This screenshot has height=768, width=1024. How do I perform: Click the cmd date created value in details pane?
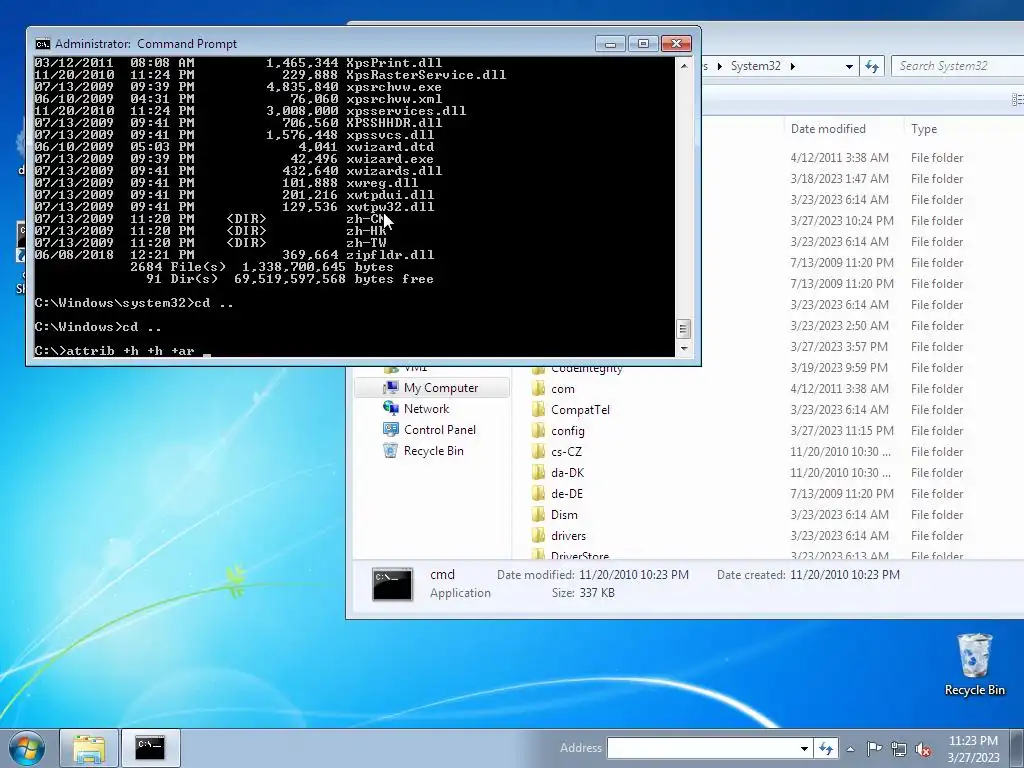[x=844, y=575]
